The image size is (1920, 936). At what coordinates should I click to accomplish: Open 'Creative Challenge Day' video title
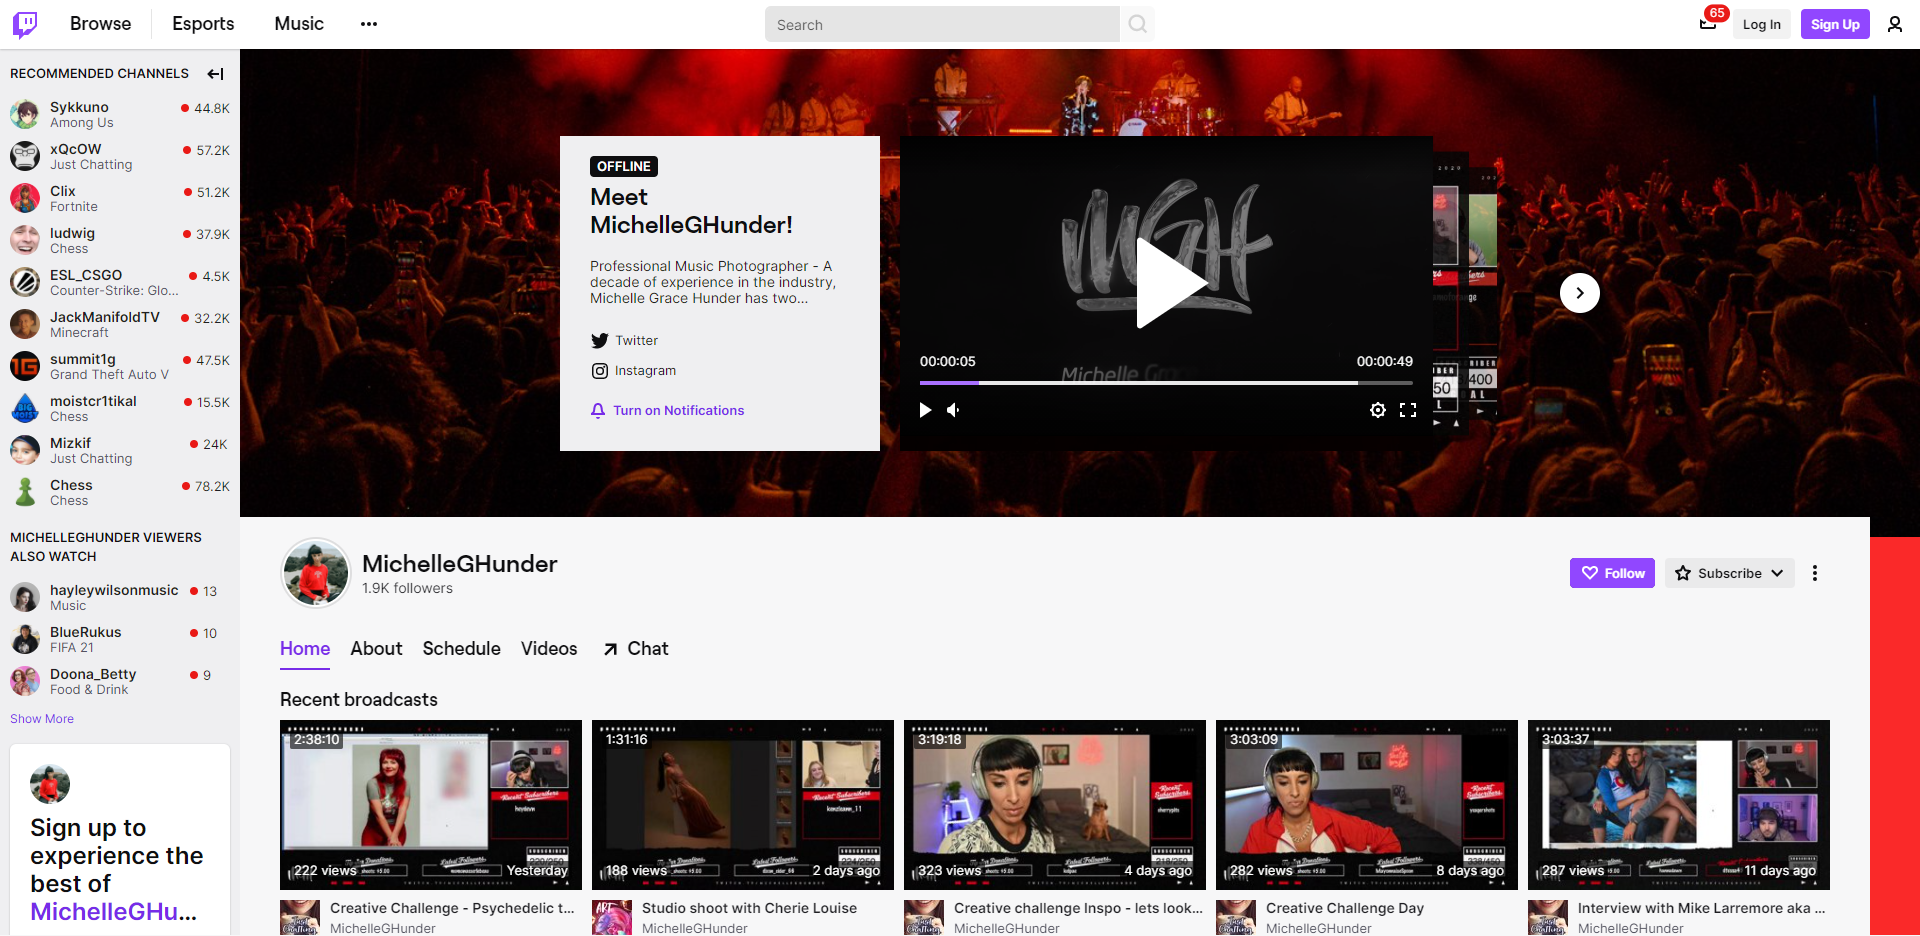[1345, 908]
